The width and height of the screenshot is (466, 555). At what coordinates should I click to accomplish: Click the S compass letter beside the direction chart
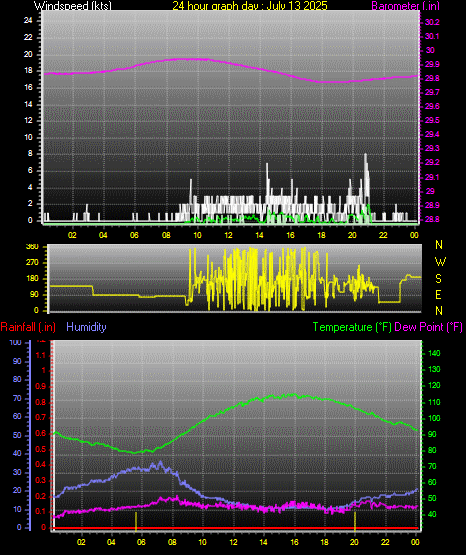439,279
